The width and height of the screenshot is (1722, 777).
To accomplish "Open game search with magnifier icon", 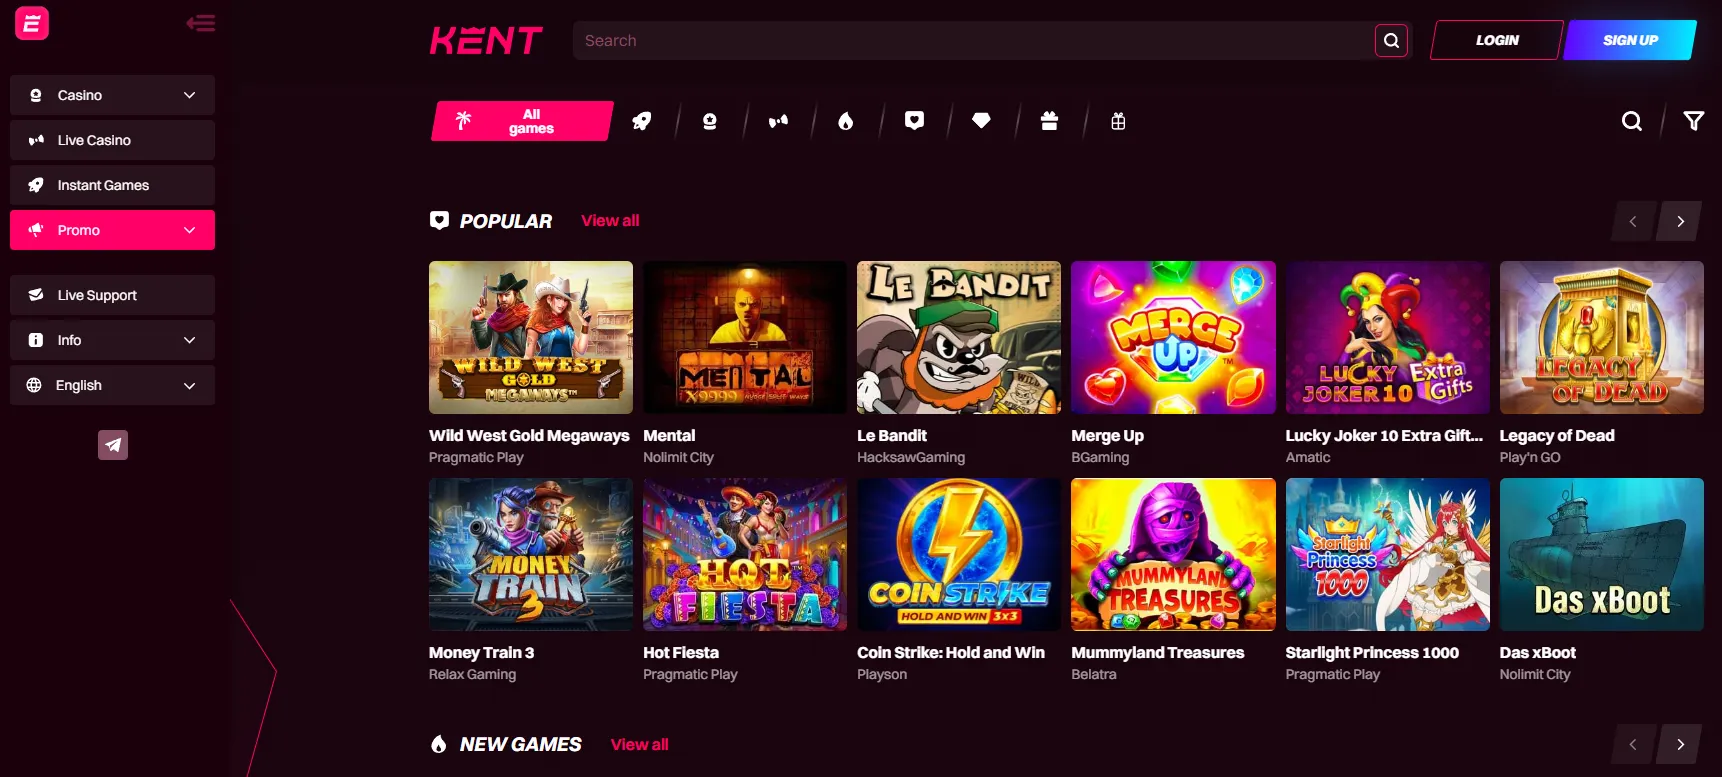I will pyautogui.click(x=1632, y=121).
